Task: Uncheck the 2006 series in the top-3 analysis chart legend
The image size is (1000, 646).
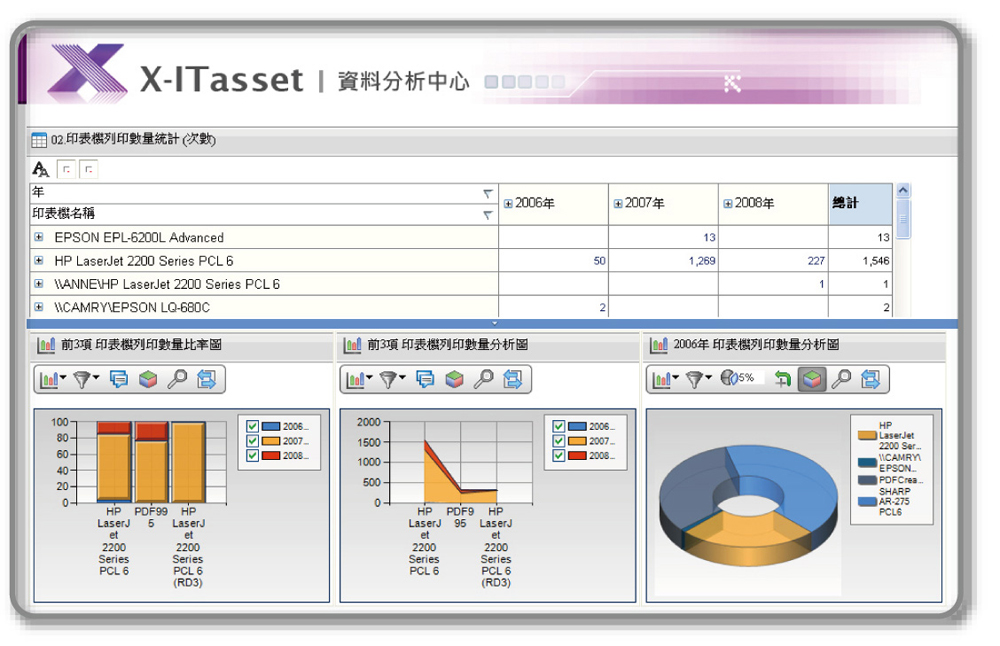Action: pyautogui.click(x=559, y=427)
